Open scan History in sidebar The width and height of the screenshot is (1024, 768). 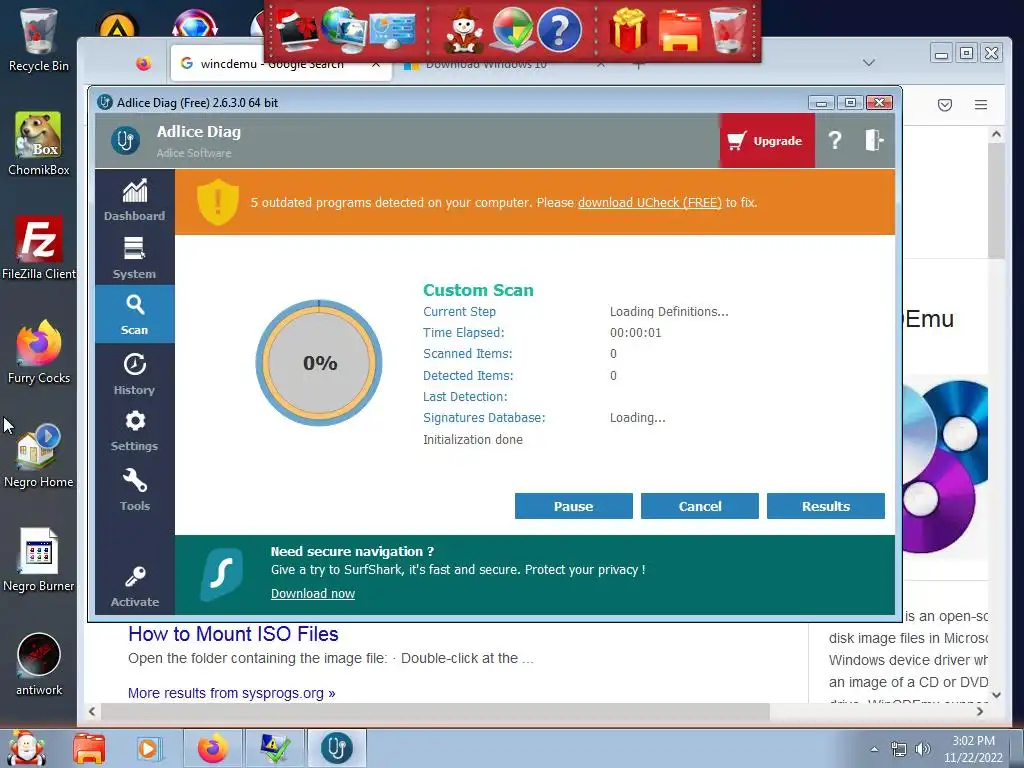click(x=135, y=373)
